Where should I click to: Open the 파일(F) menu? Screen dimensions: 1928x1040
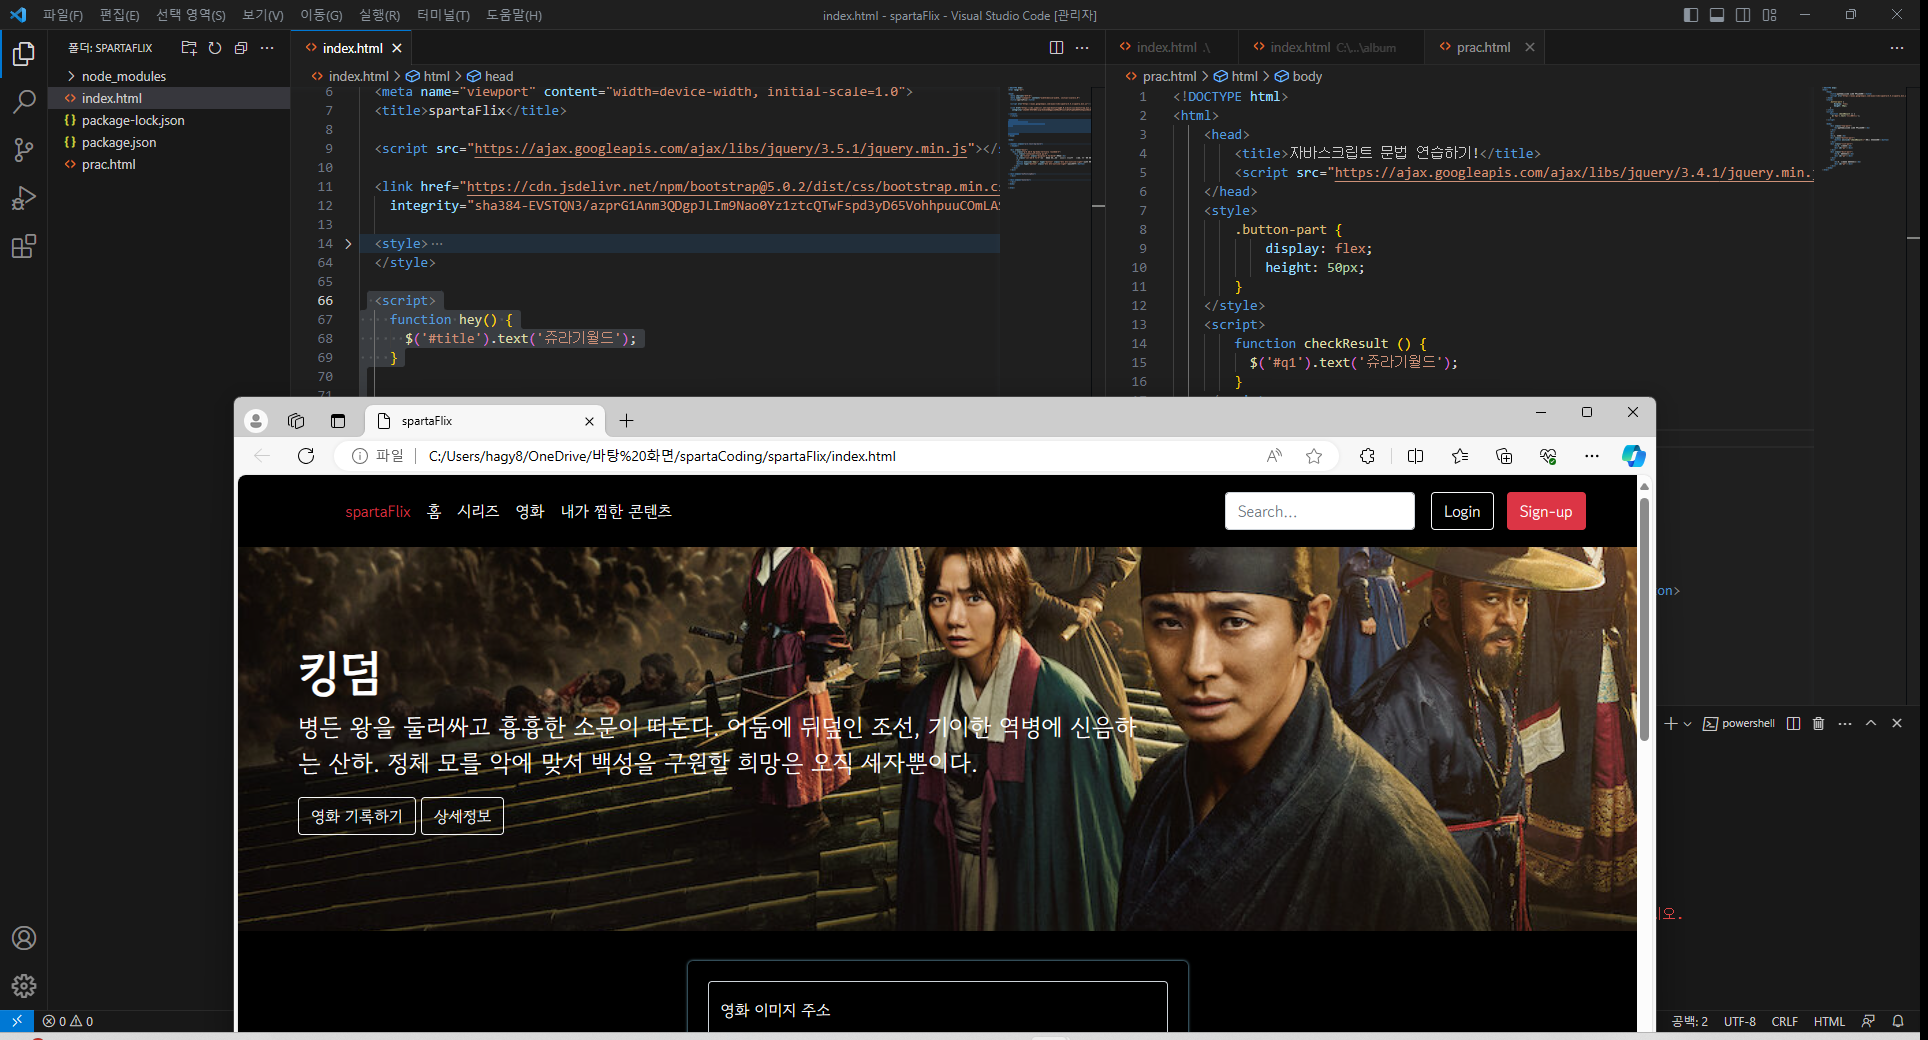[x=63, y=15]
